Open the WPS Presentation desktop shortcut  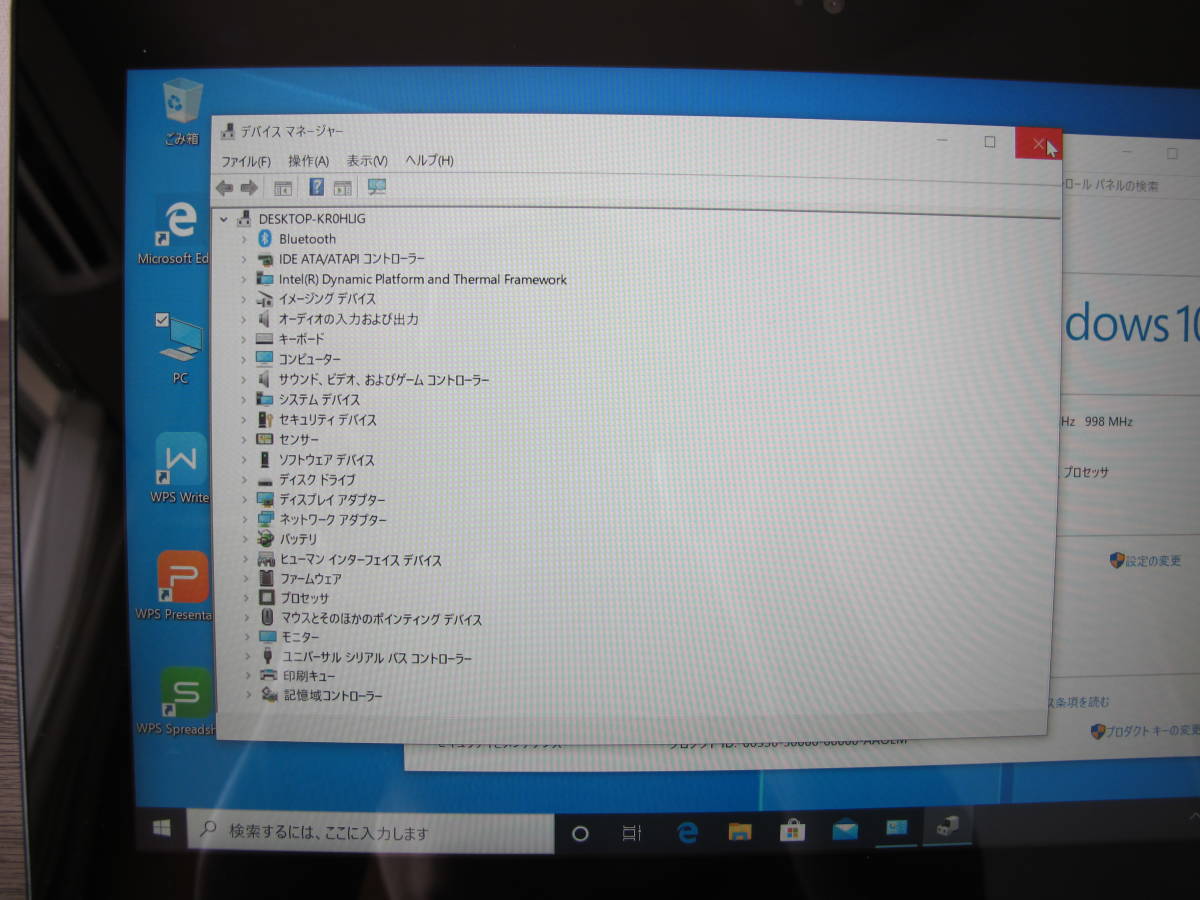[x=179, y=586]
